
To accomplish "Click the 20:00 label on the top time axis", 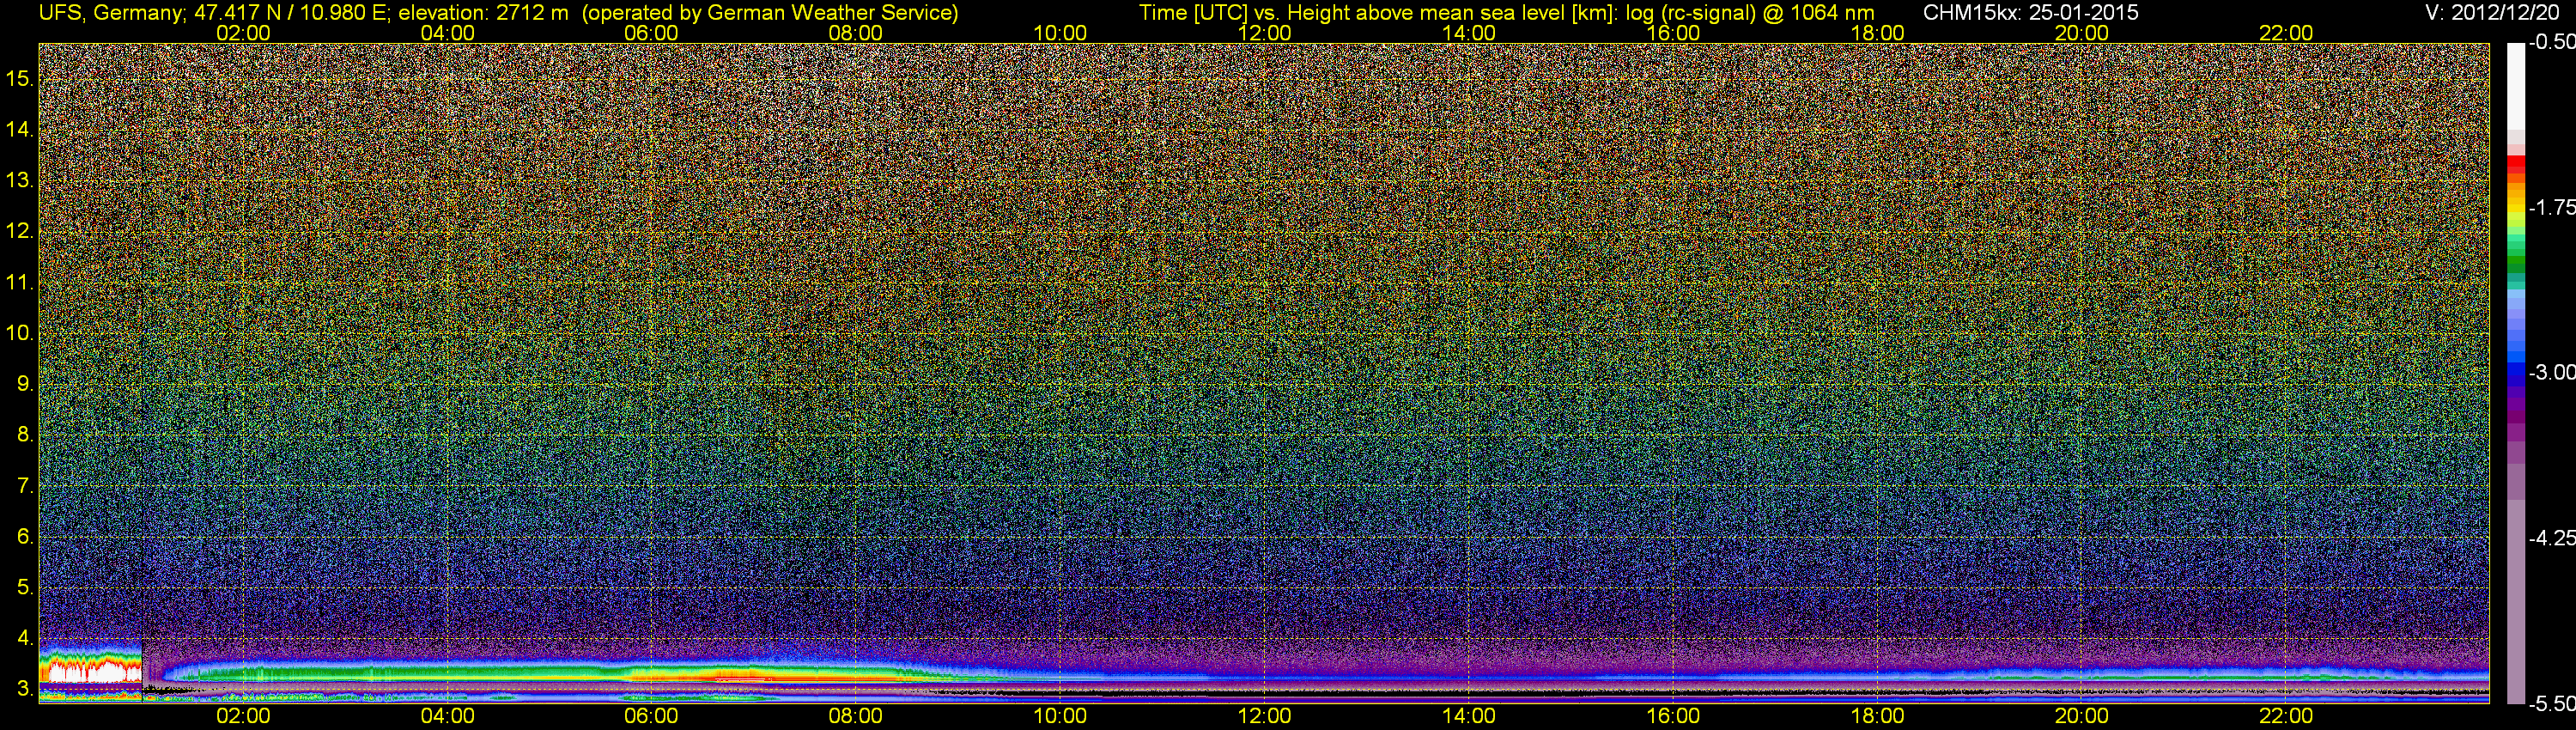I will click(2082, 33).
